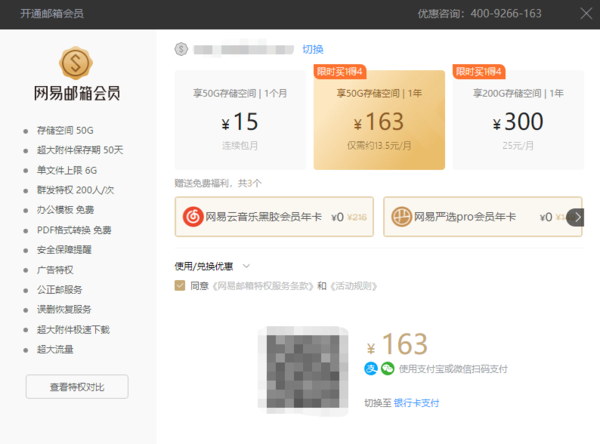Click 切换 to switch account

(x=313, y=49)
